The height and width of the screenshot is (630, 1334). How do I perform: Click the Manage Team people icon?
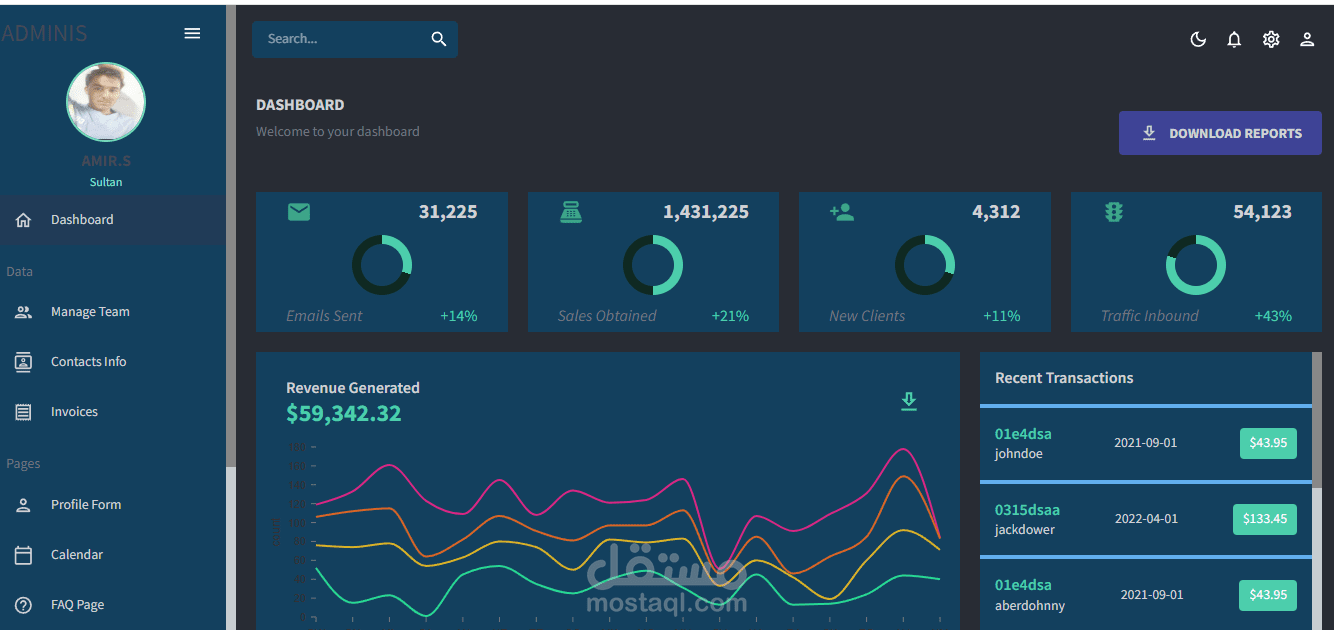pyautogui.click(x=24, y=312)
